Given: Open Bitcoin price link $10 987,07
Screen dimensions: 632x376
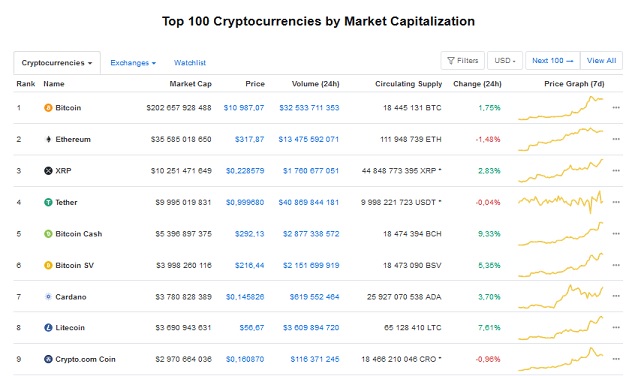Looking at the screenshot, I should (x=244, y=108).
